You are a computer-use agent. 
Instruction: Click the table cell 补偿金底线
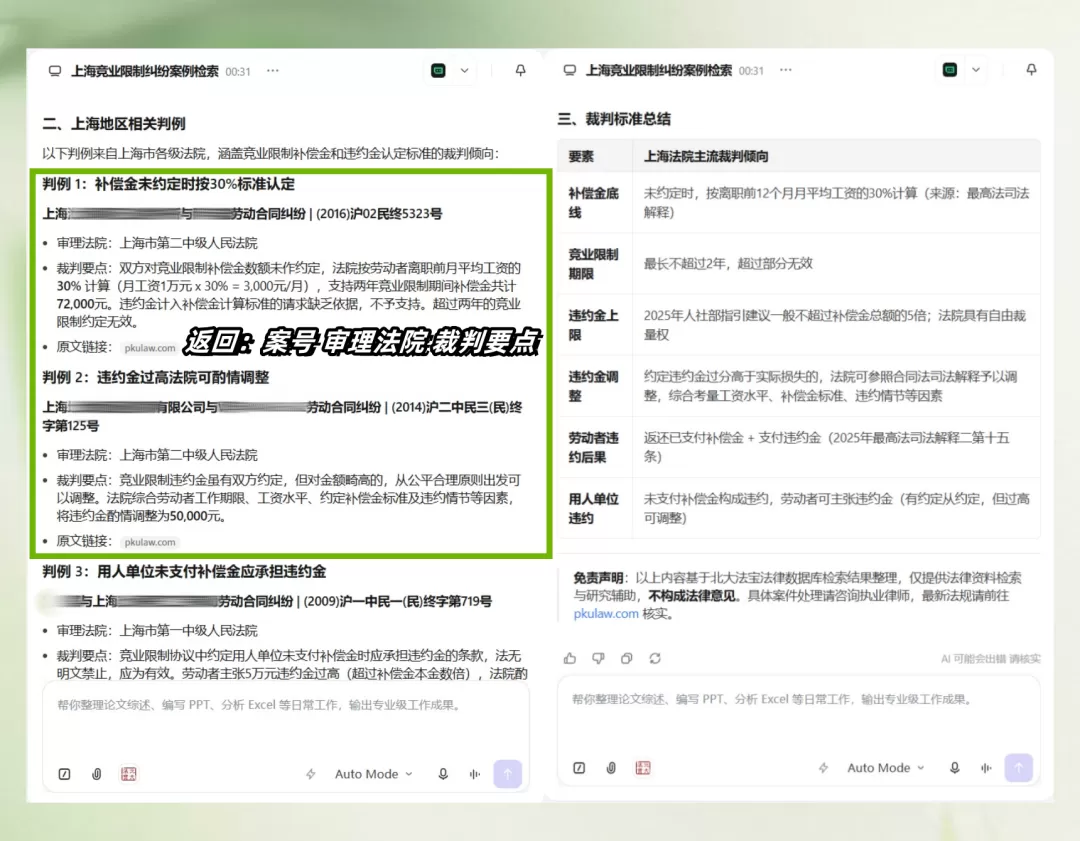(593, 203)
